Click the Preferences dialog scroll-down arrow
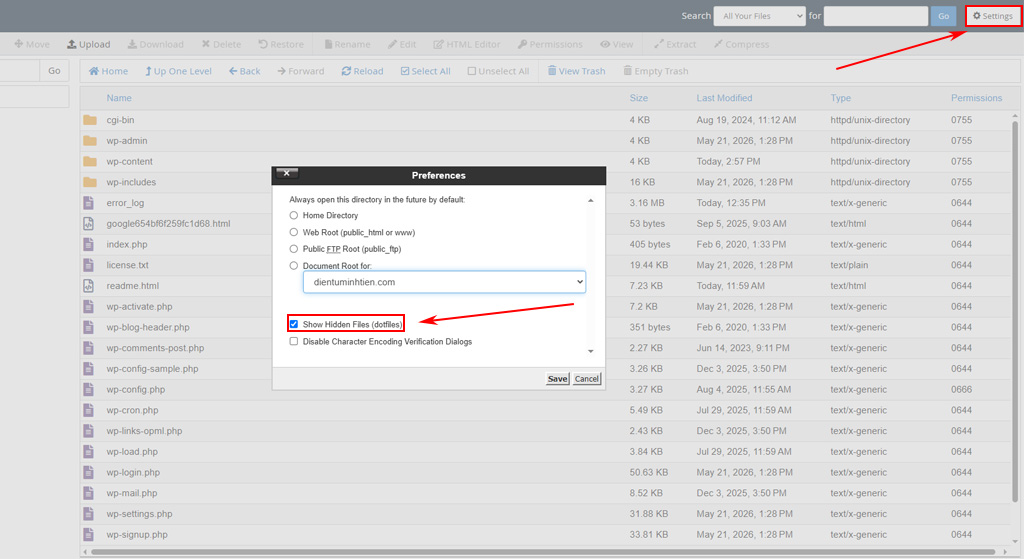Screen dimensions: 1024x559 point(590,351)
